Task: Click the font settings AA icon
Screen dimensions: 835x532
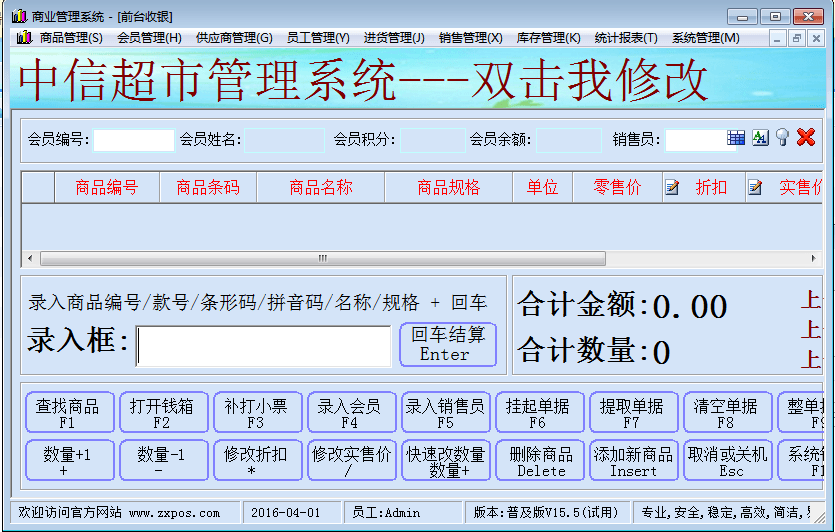Action: point(760,138)
